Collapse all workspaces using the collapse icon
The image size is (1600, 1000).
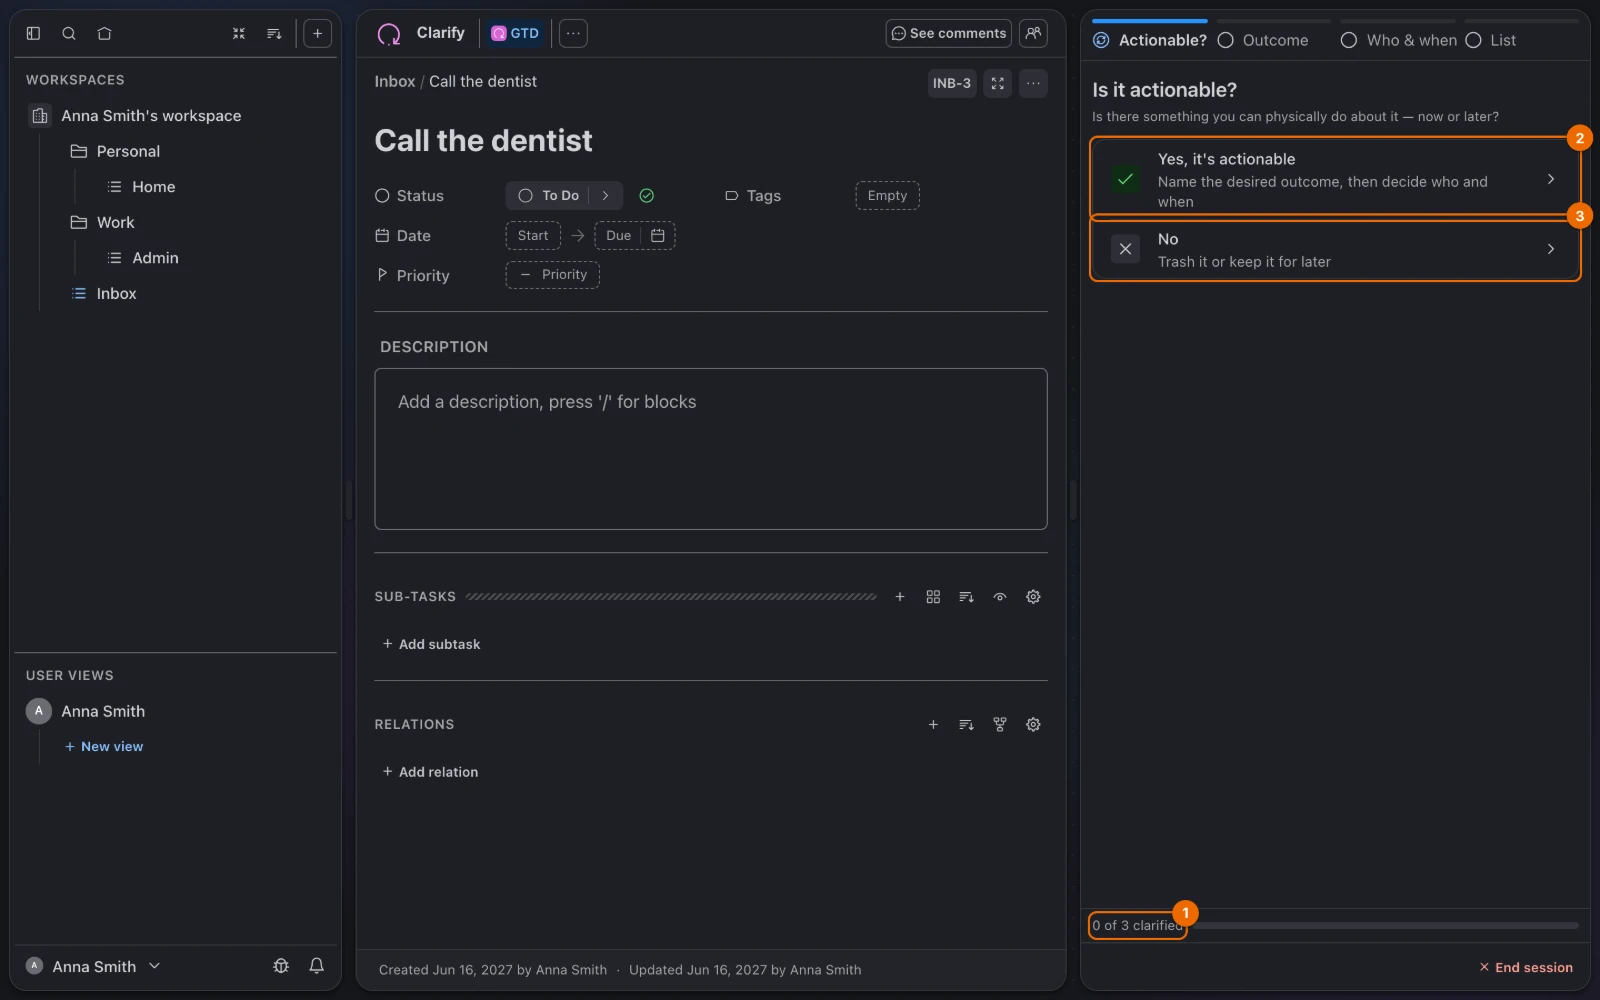coord(239,33)
